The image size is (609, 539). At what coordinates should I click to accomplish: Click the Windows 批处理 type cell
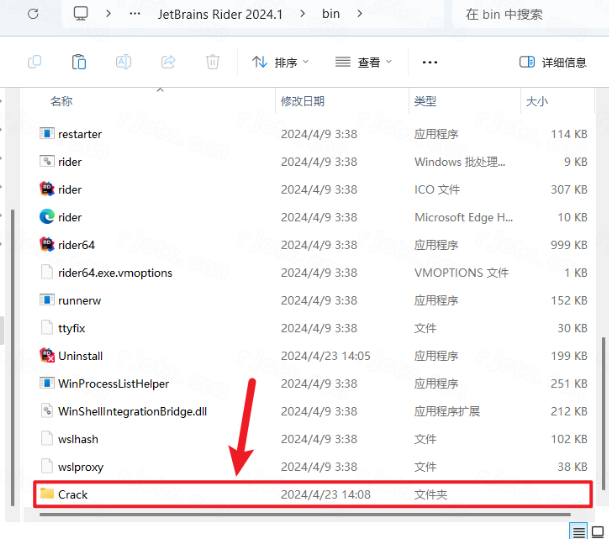[460, 162]
